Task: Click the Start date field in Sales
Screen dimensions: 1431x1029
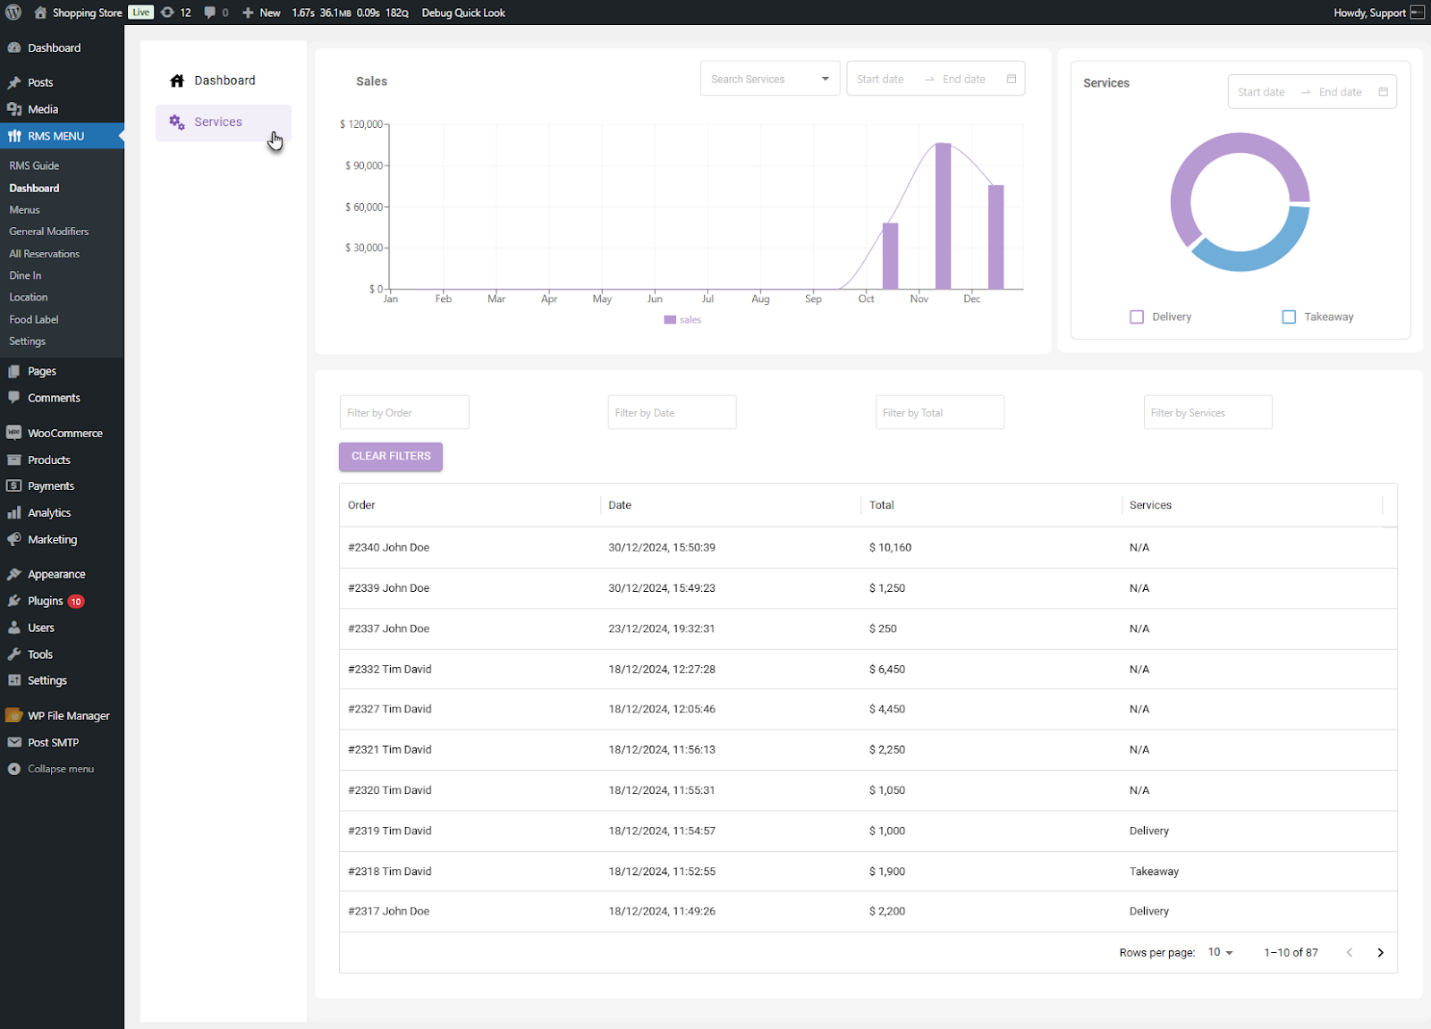Action: [881, 79]
